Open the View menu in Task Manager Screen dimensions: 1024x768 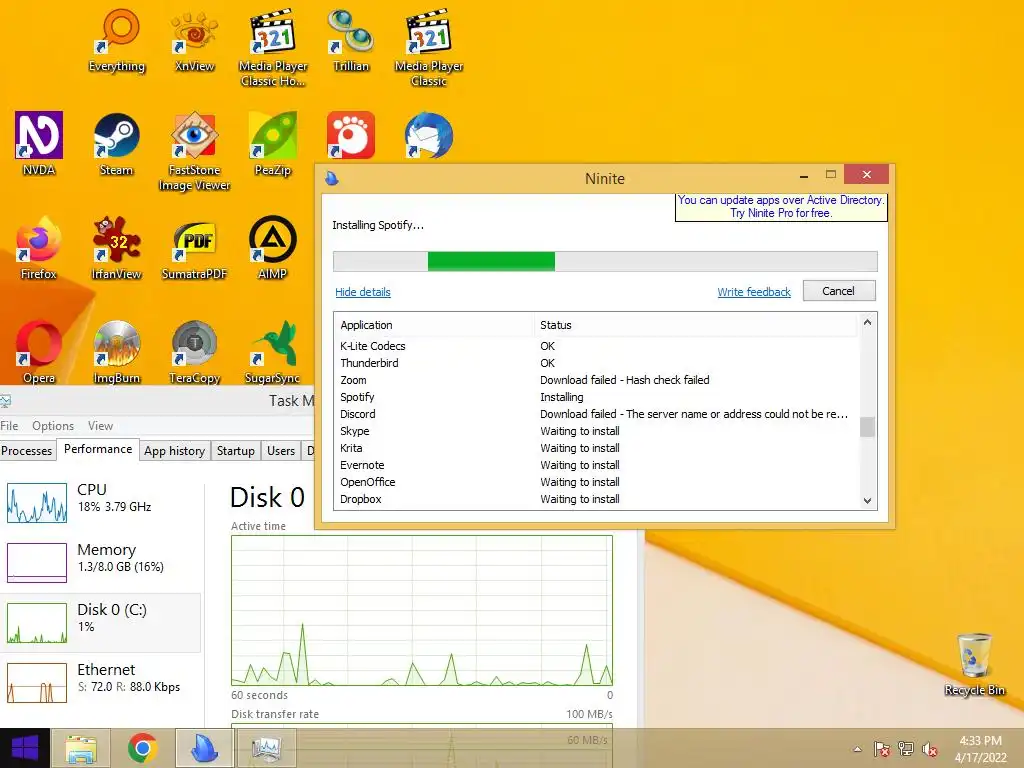(x=101, y=426)
